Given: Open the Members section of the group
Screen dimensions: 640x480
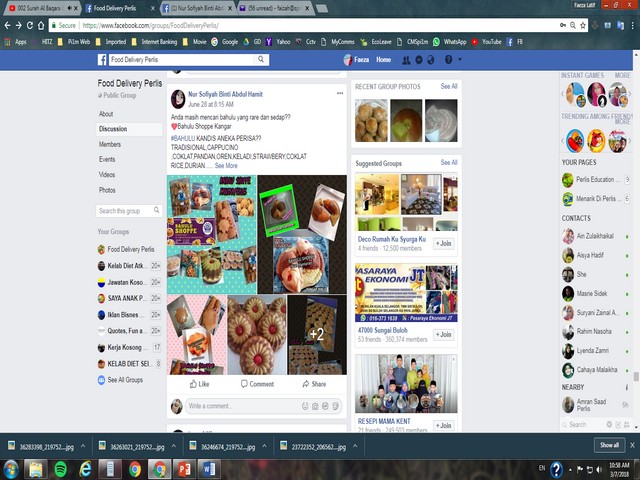Looking at the screenshot, I should pyautogui.click(x=110, y=144).
